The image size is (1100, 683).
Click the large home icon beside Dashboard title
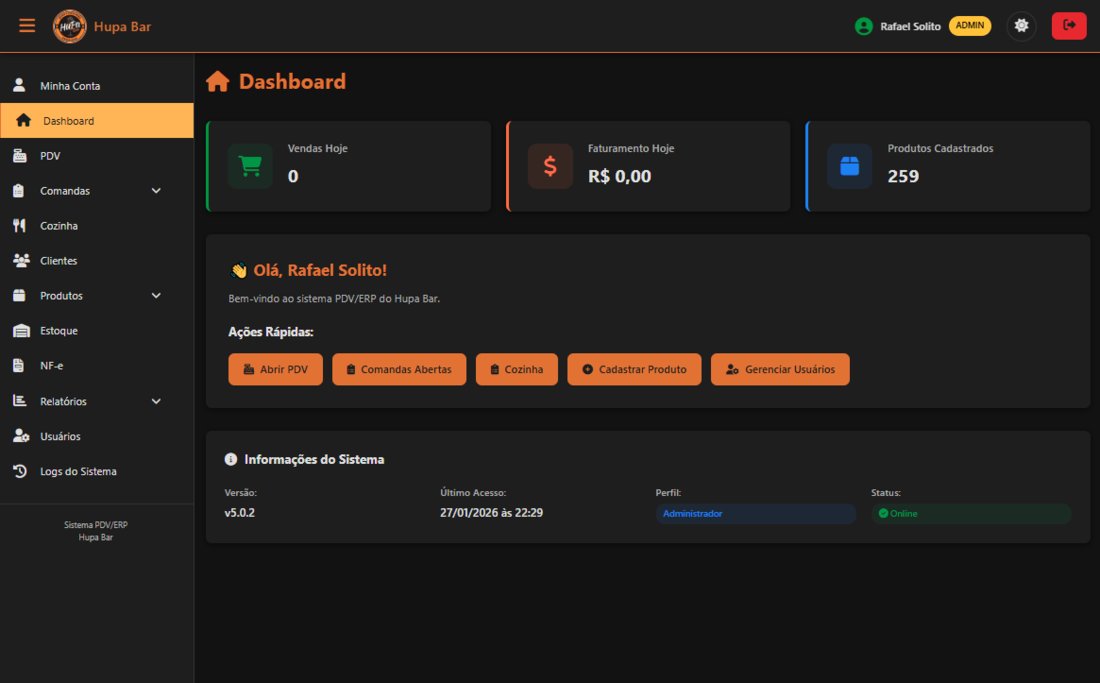click(x=217, y=82)
